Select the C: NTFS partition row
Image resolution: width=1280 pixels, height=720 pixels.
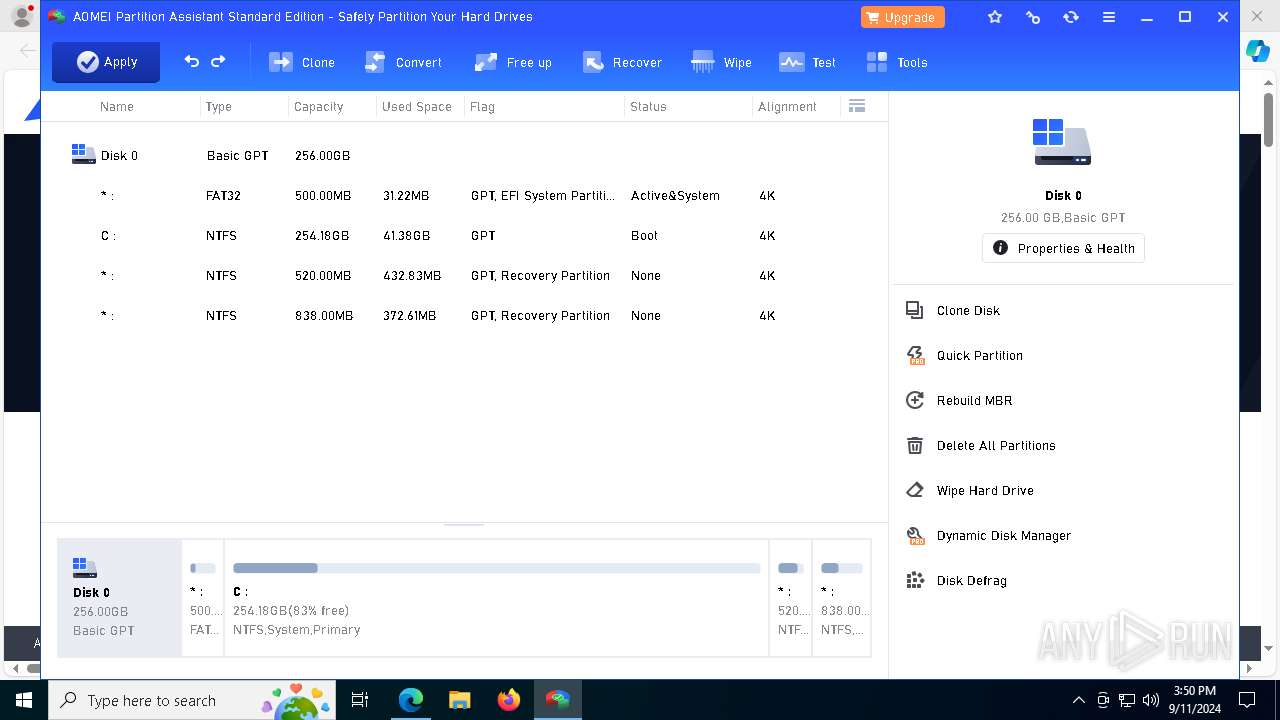464,235
